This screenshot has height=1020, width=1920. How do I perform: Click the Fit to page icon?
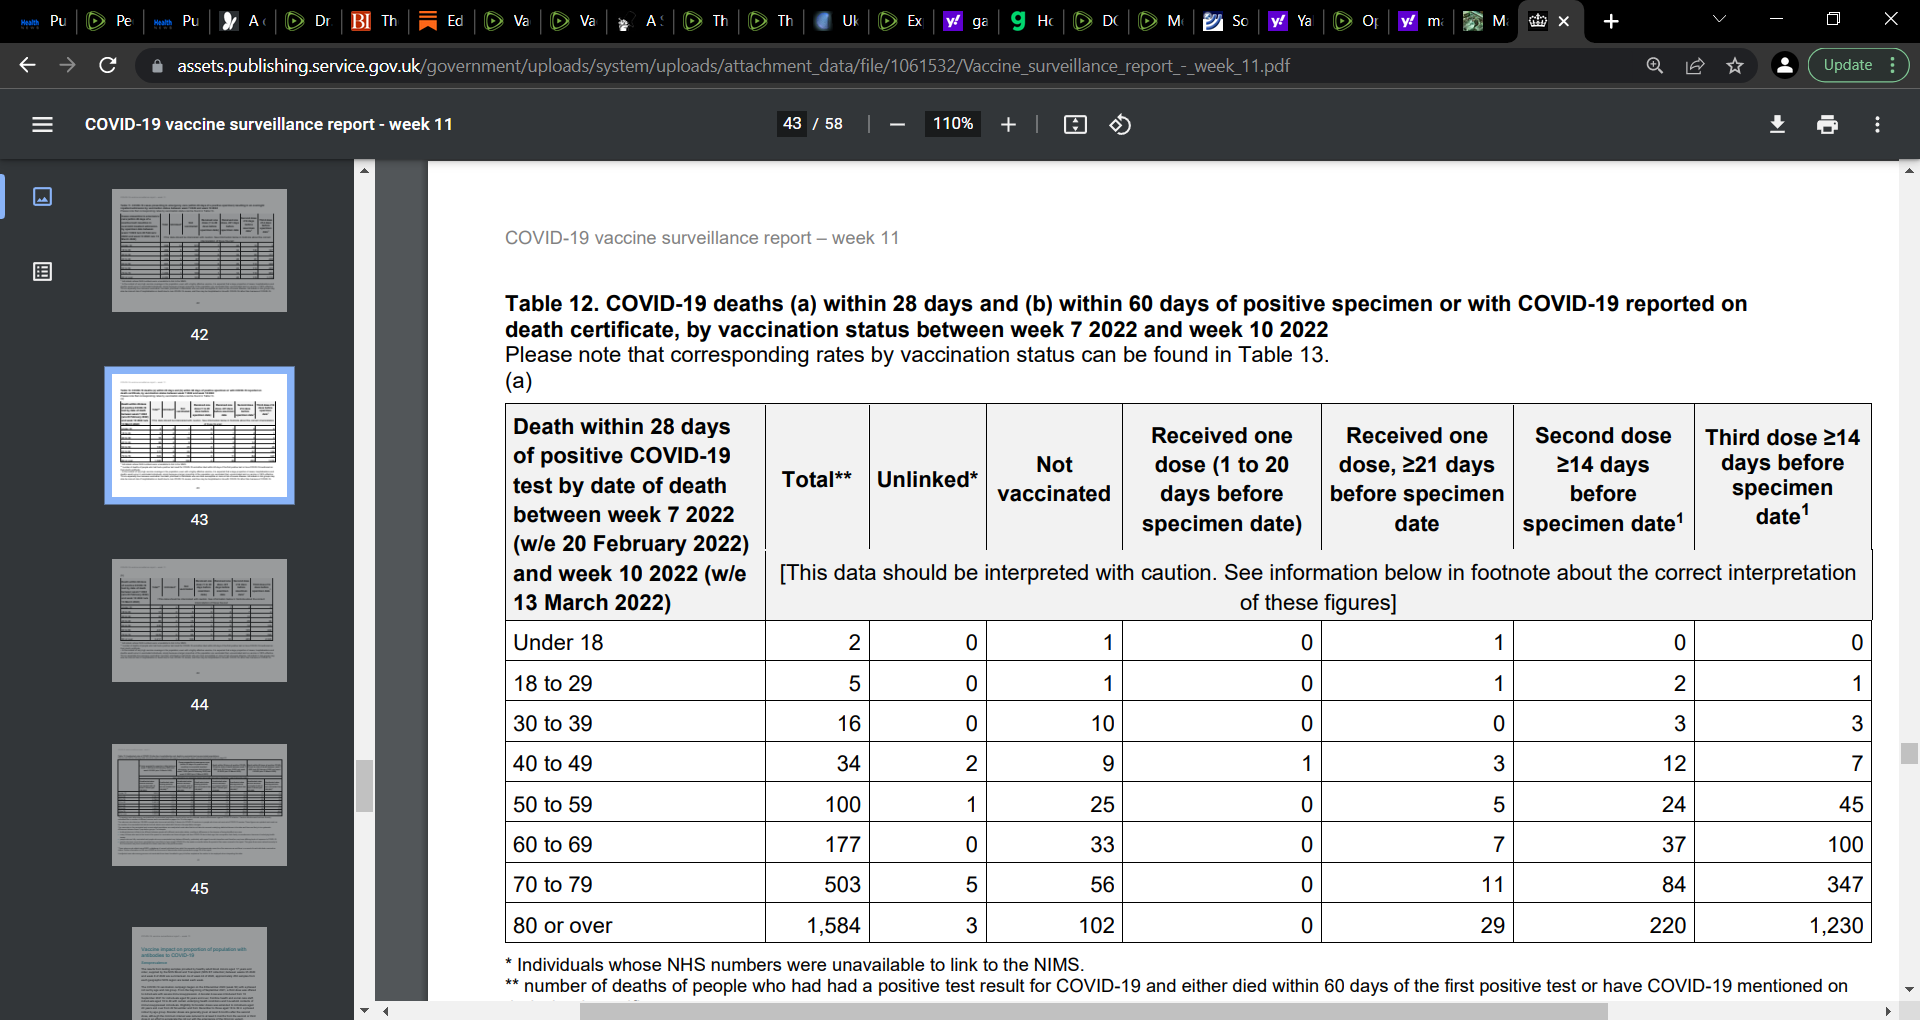tap(1075, 124)
